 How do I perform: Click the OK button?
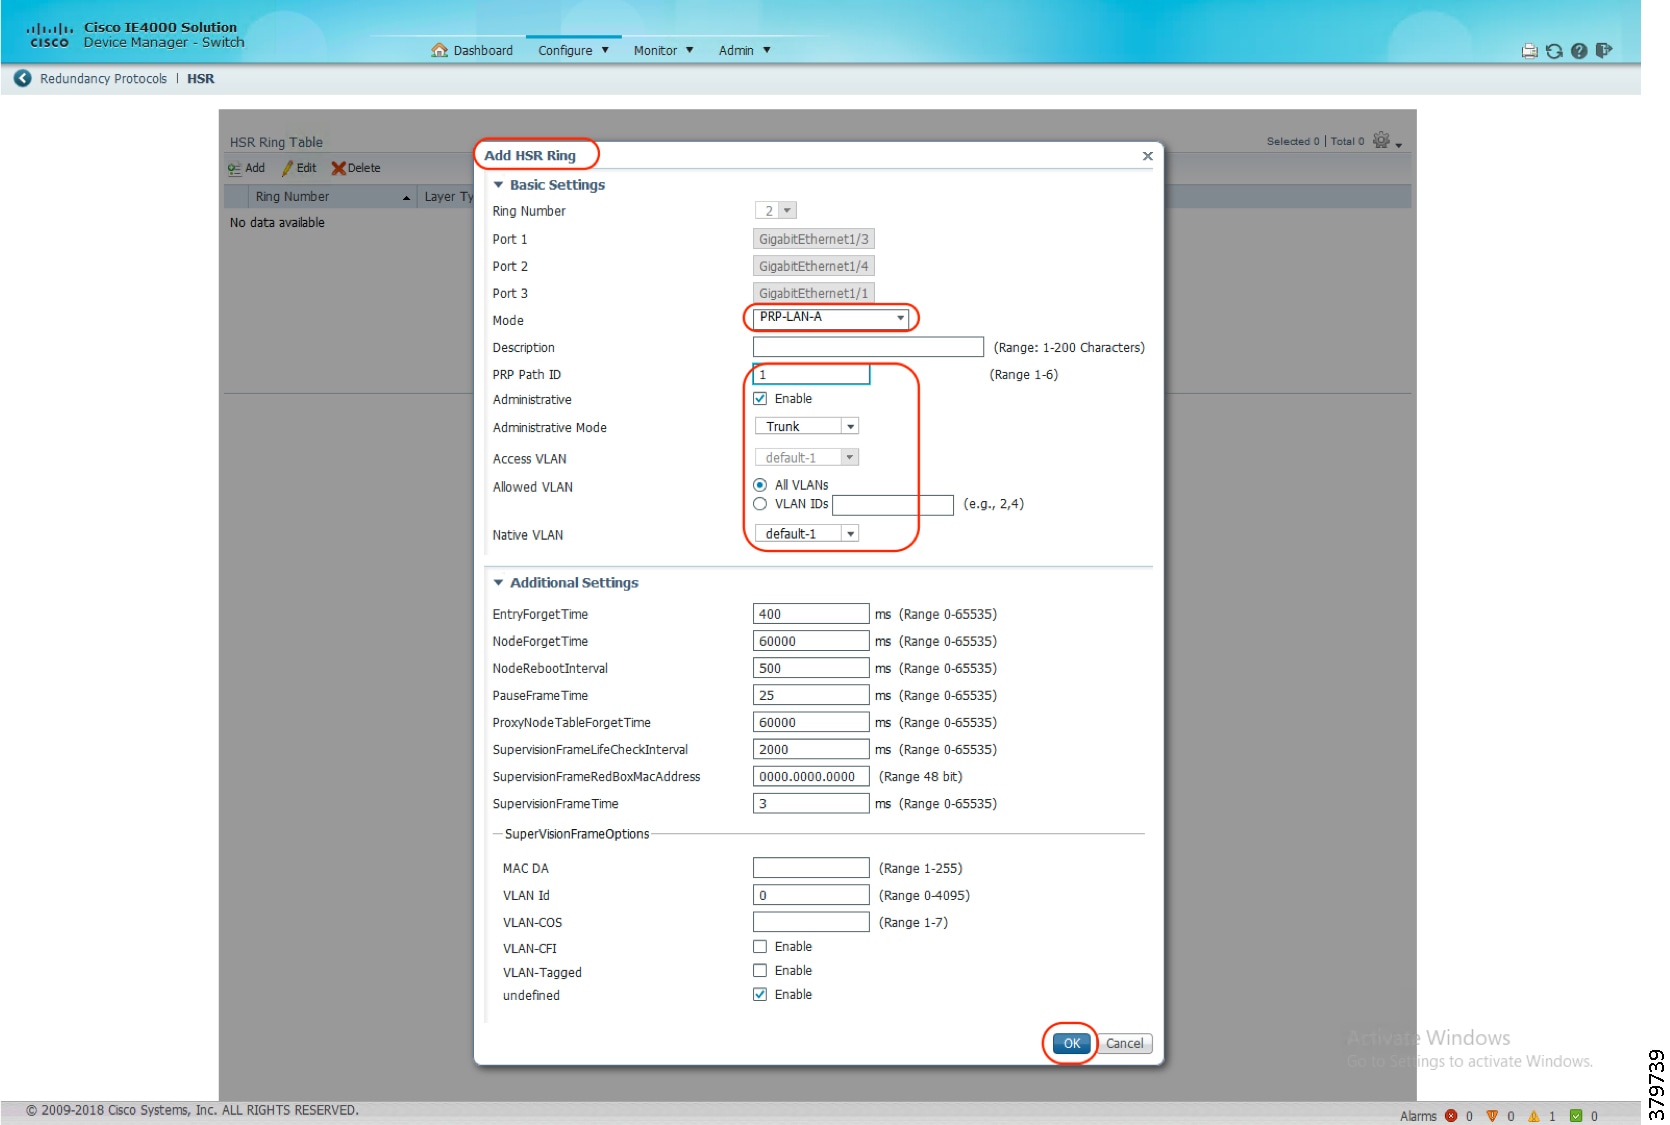coord(1071,1043)
